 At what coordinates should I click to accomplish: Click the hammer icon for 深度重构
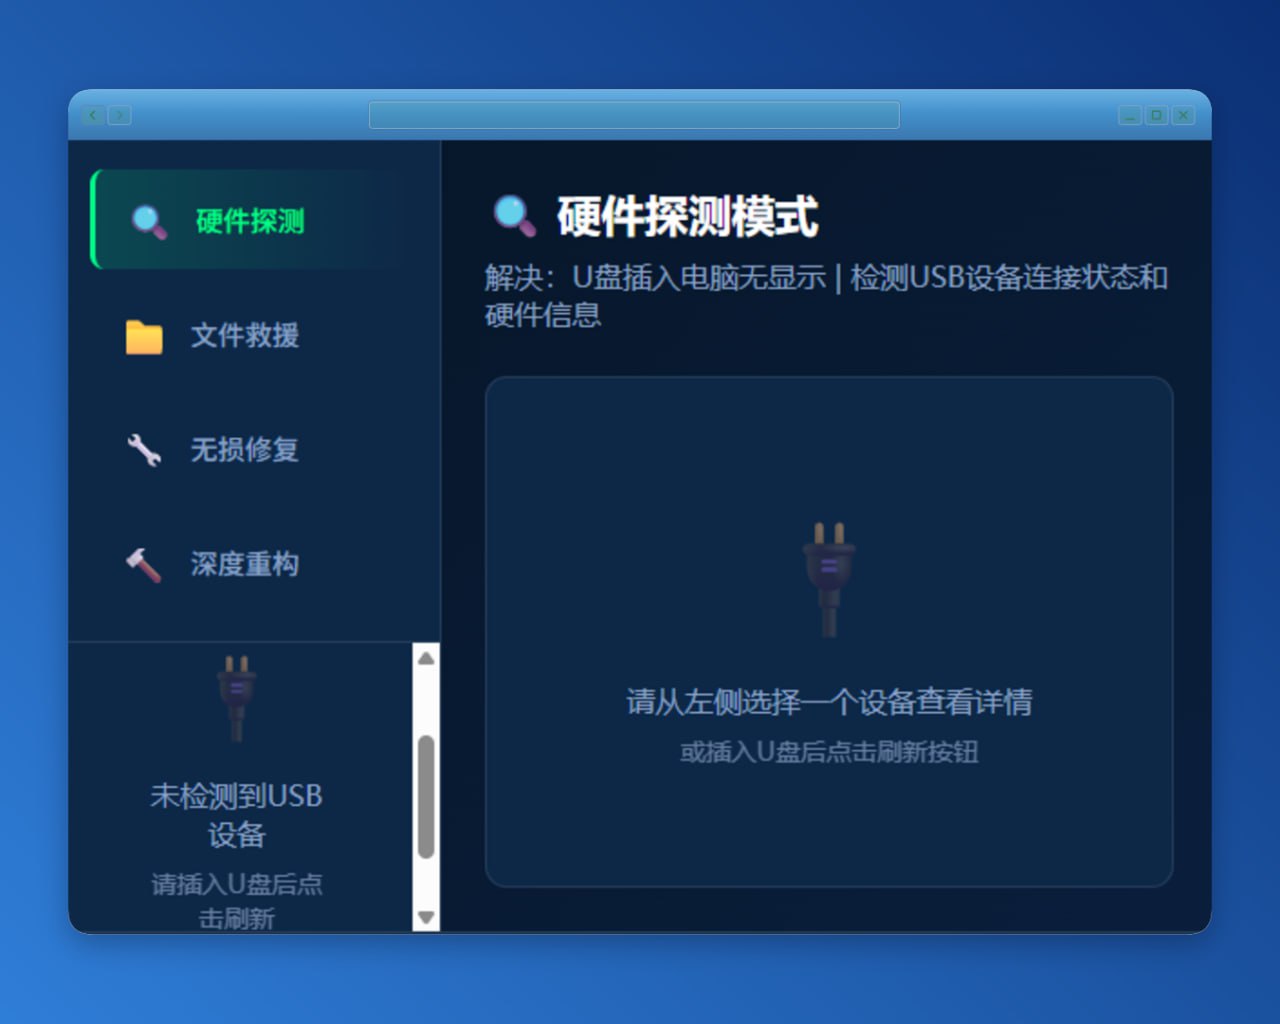[x=143, y=565]
